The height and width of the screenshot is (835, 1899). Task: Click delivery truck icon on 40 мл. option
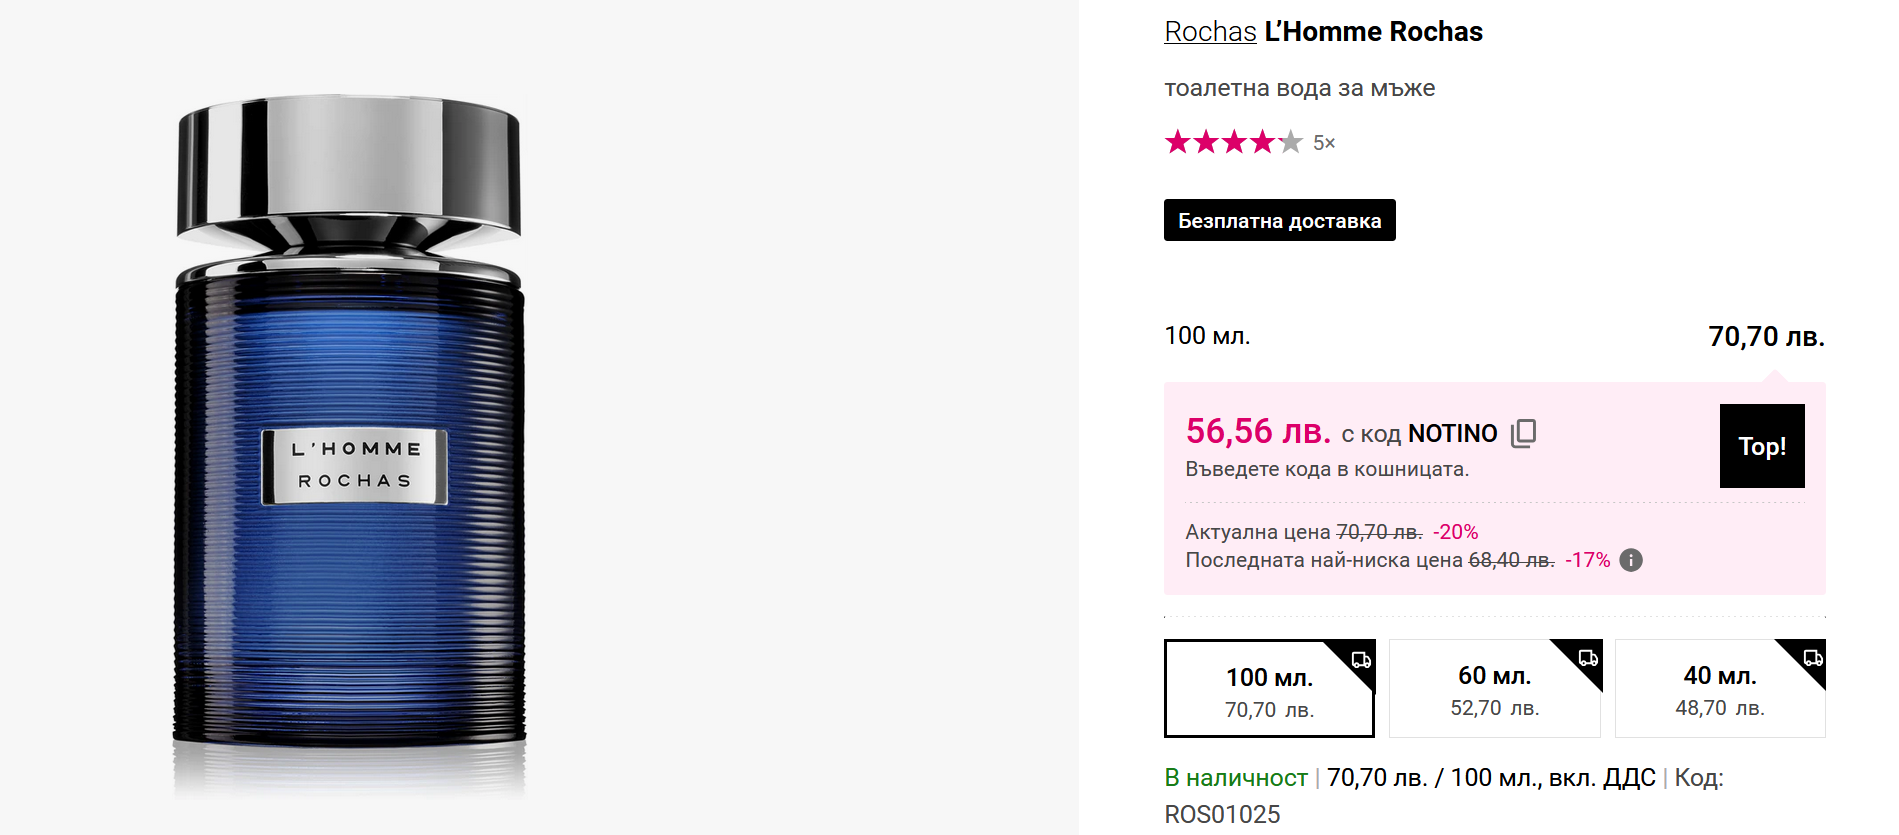tap(1813, 658)
